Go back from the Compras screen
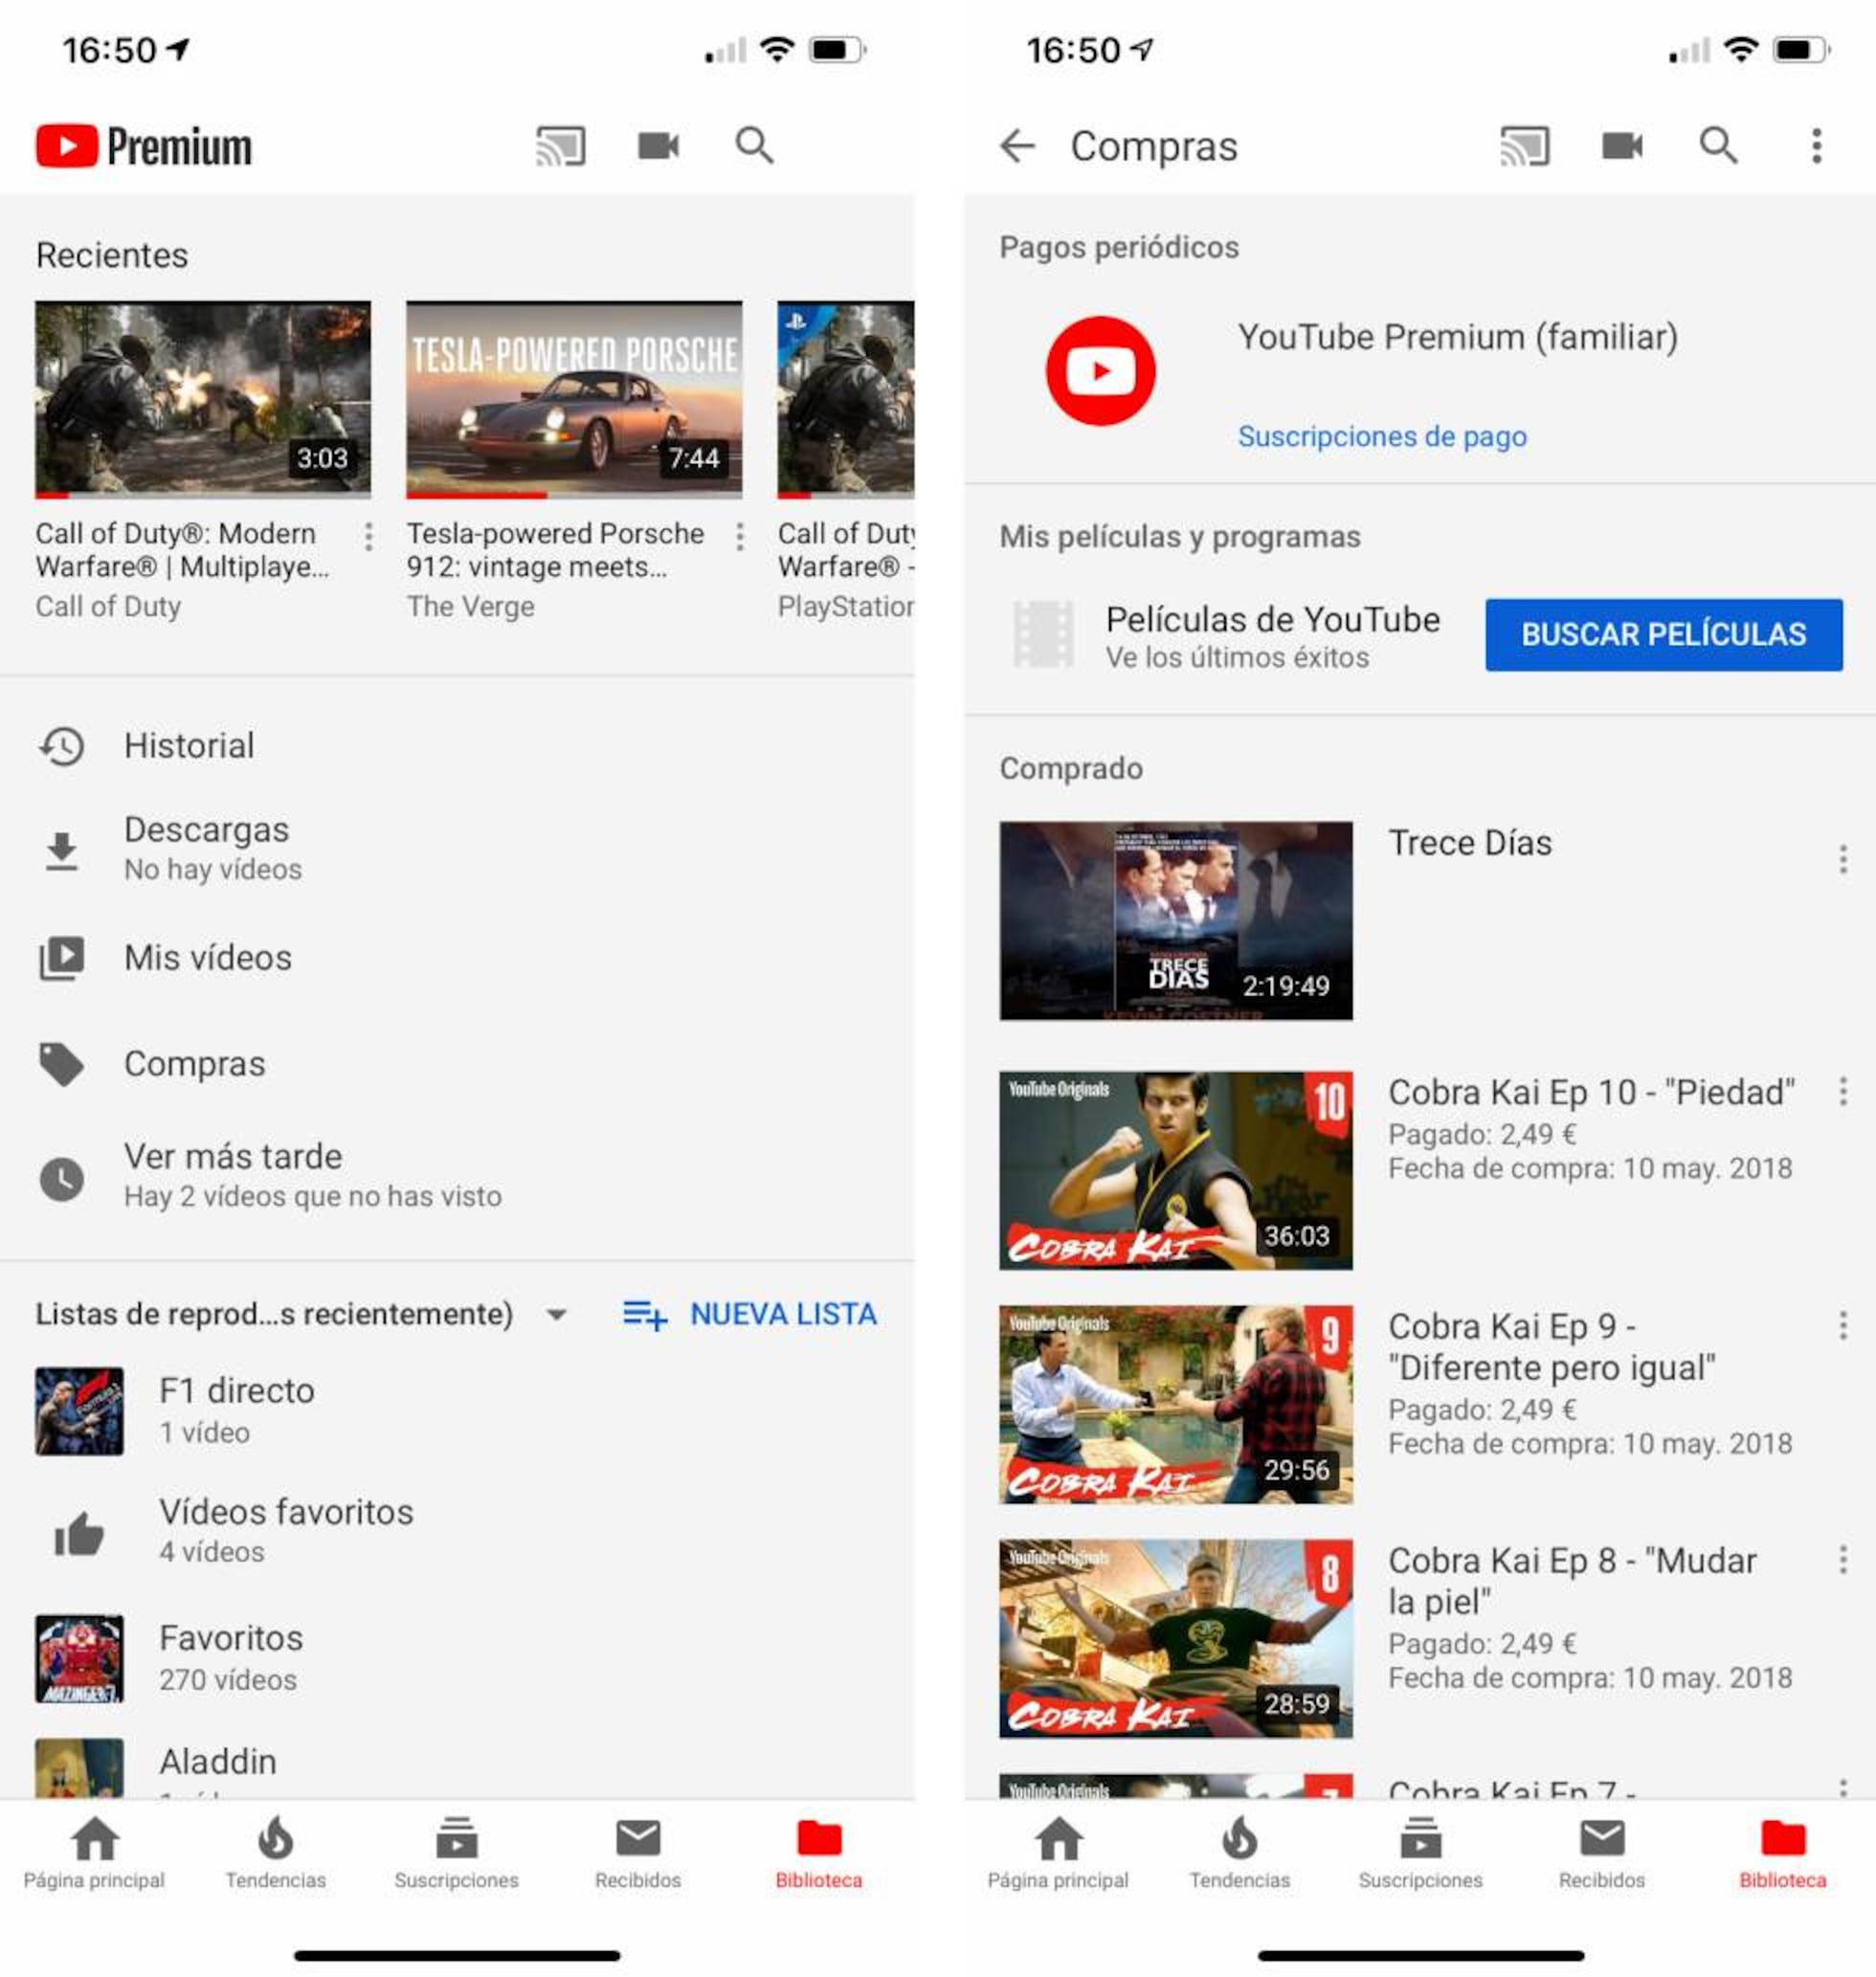Screen dimensions: 1876x1977 tap(1017, 146)
